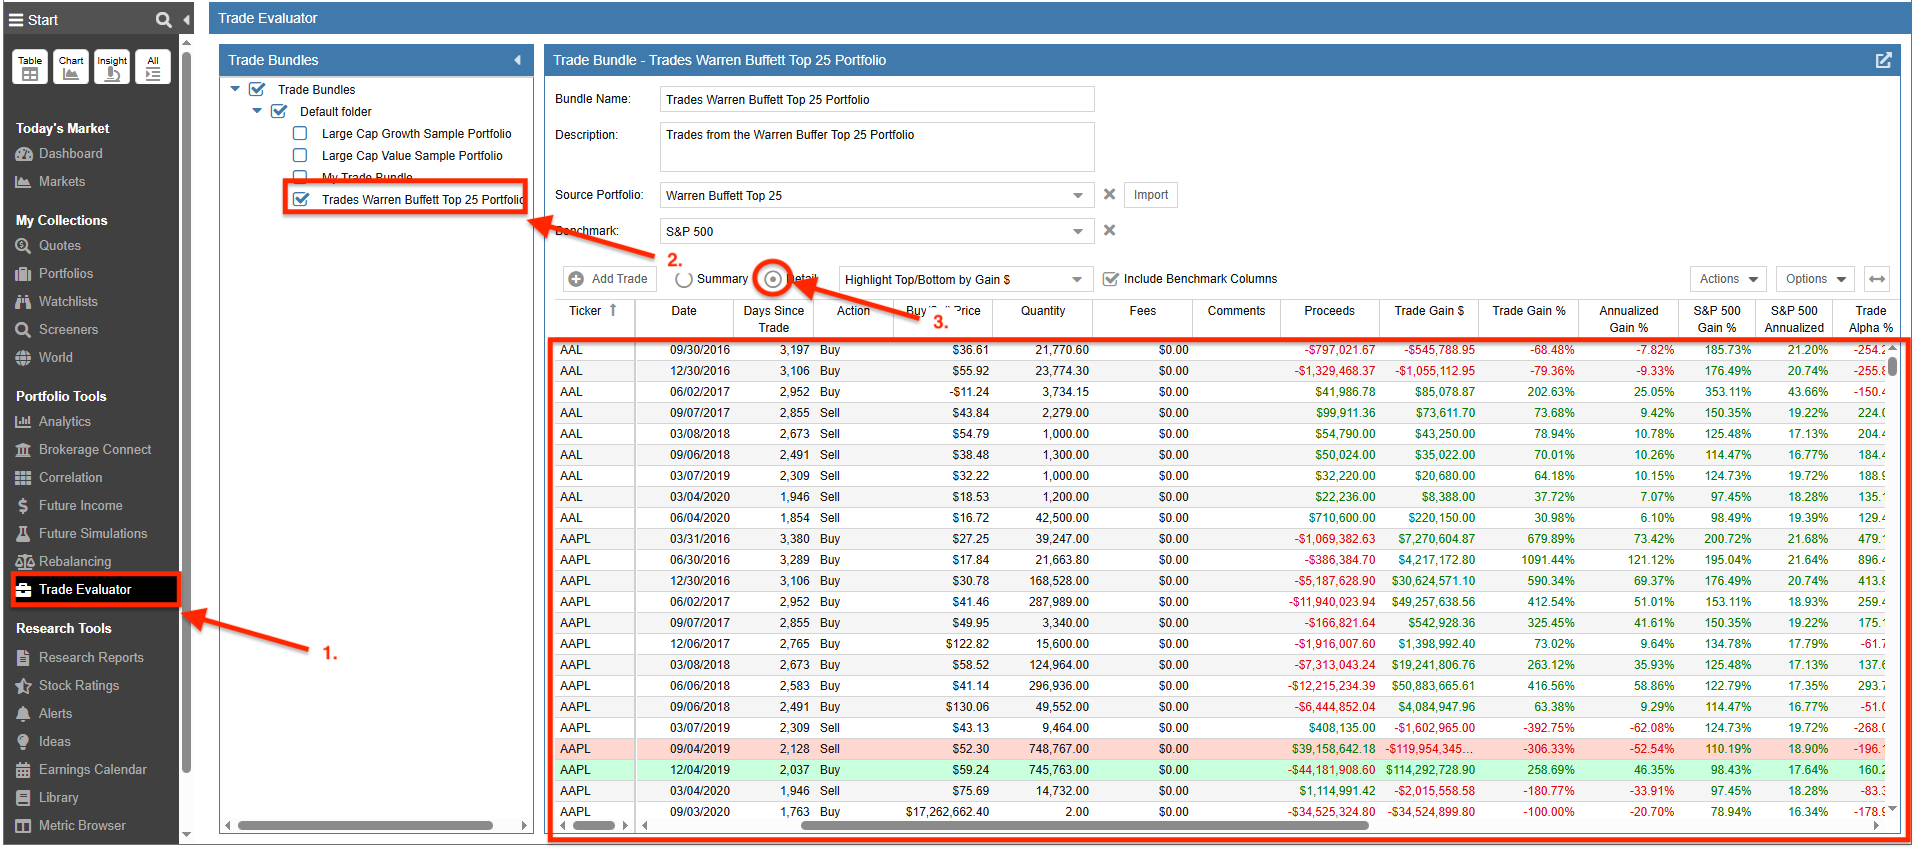The image size is (1918, 851).
Task: Edit the Description text area
Action: 877,147
